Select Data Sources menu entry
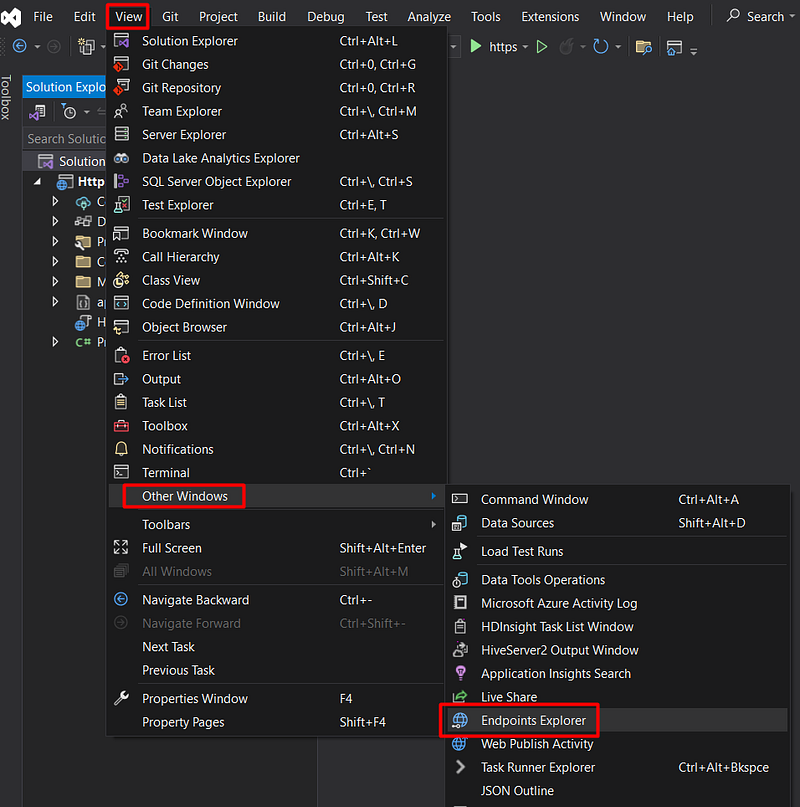The height and width of the screenshot is (807, 800). [x=617, y=523]
